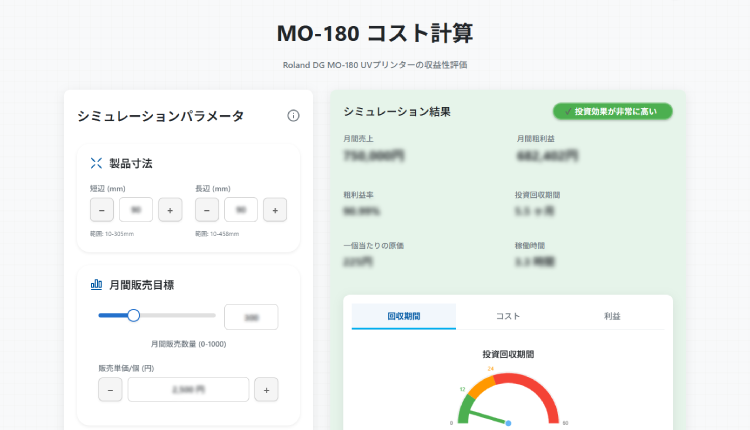The image size is (750, 430).
Task: Click the 月間販売目標 bar chart icon
Action: pyautogui.click(x=96, y=285)
